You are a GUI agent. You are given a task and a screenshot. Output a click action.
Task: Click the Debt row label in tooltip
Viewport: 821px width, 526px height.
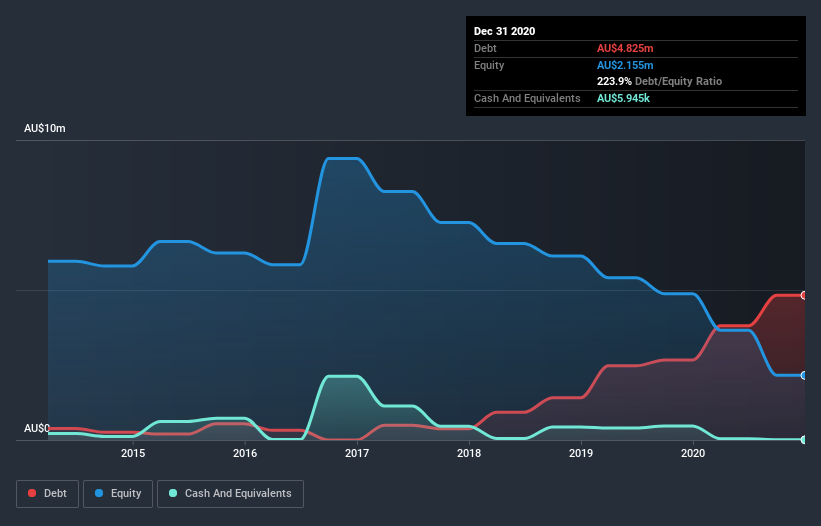point(485,48)
